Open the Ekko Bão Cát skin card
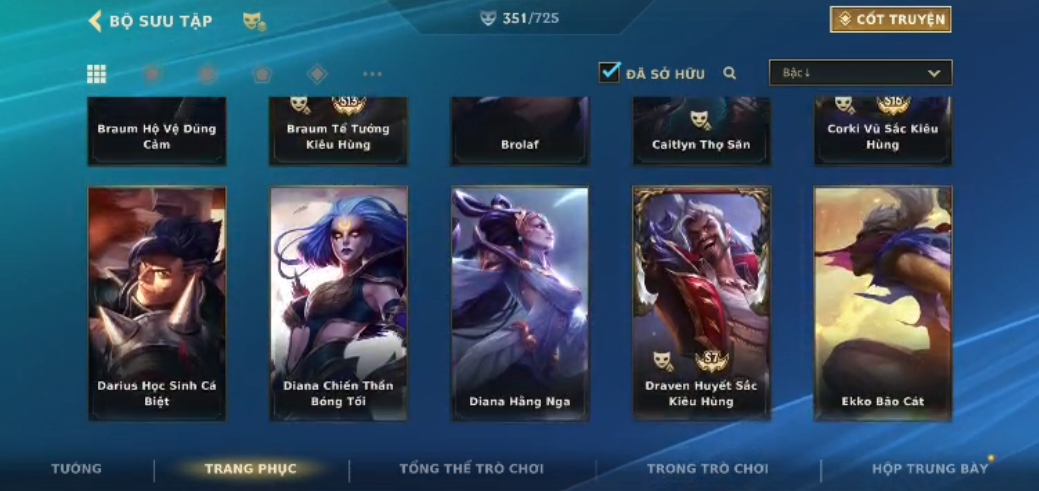This screenshot has height=491, width=1039. pos(883,303)
